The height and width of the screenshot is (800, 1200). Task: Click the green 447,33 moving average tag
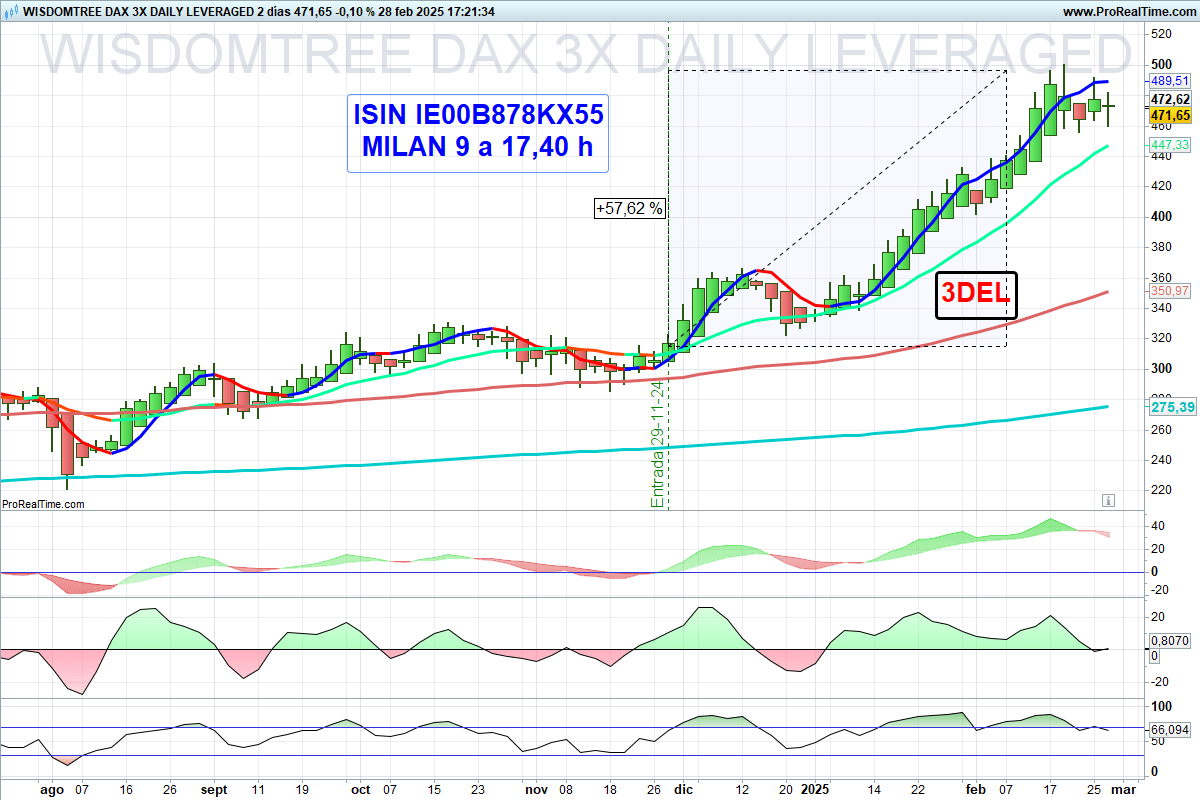(x=1169, y=145)
